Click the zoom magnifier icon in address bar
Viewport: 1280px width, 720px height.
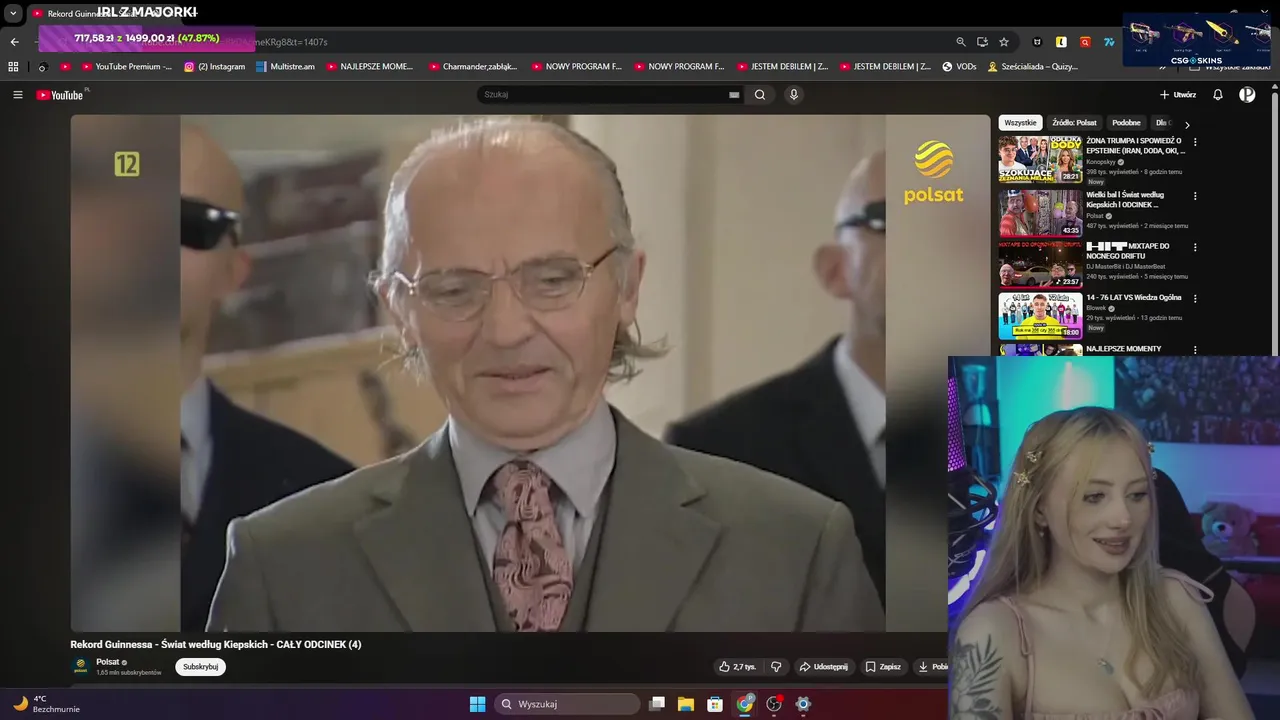pyautogui.click(x=961, y=42)
